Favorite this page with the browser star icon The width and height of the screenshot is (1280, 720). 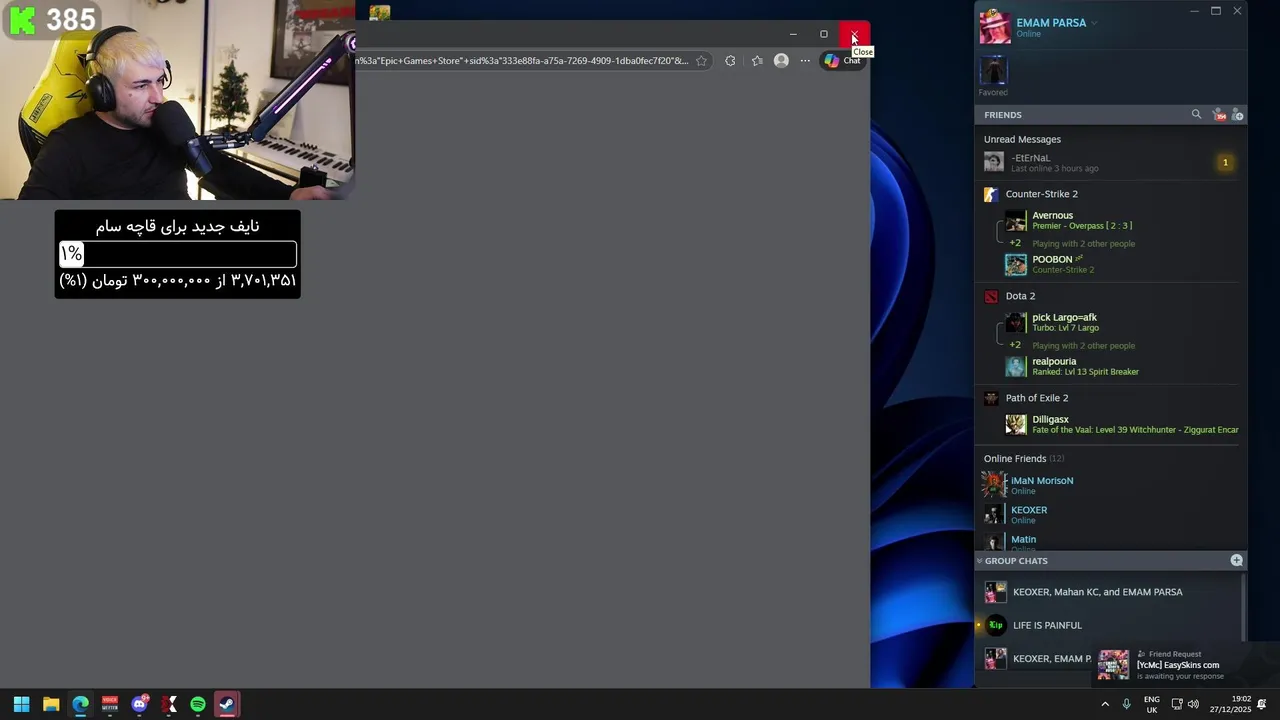tap(701, 61)
